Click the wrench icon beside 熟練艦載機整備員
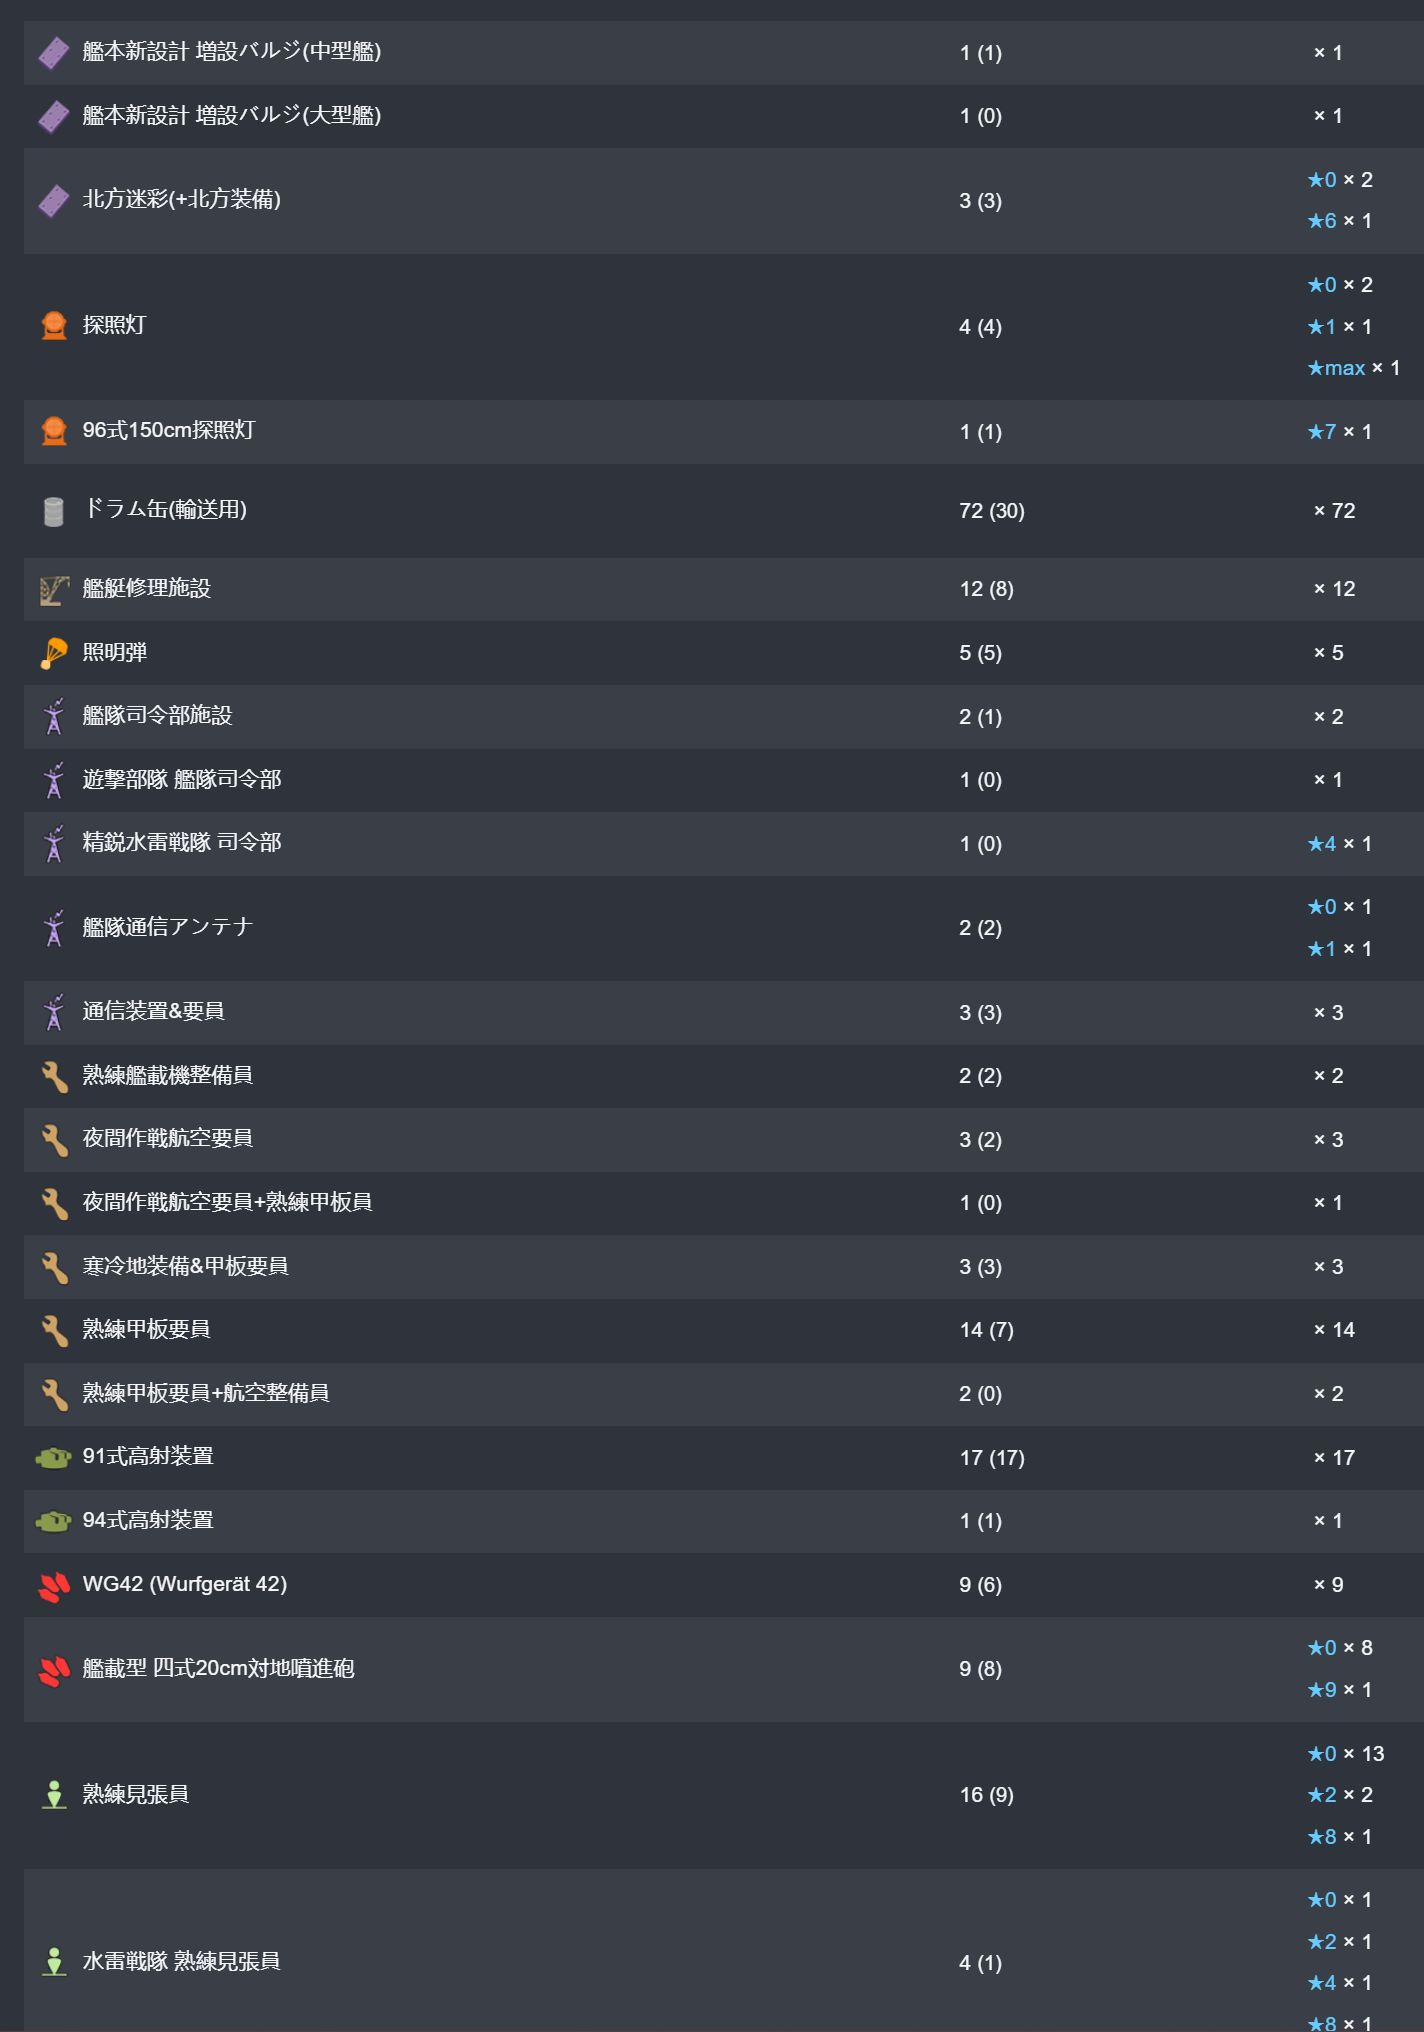Viewport: 1424px width, 2032px height. click(54, 1076)
